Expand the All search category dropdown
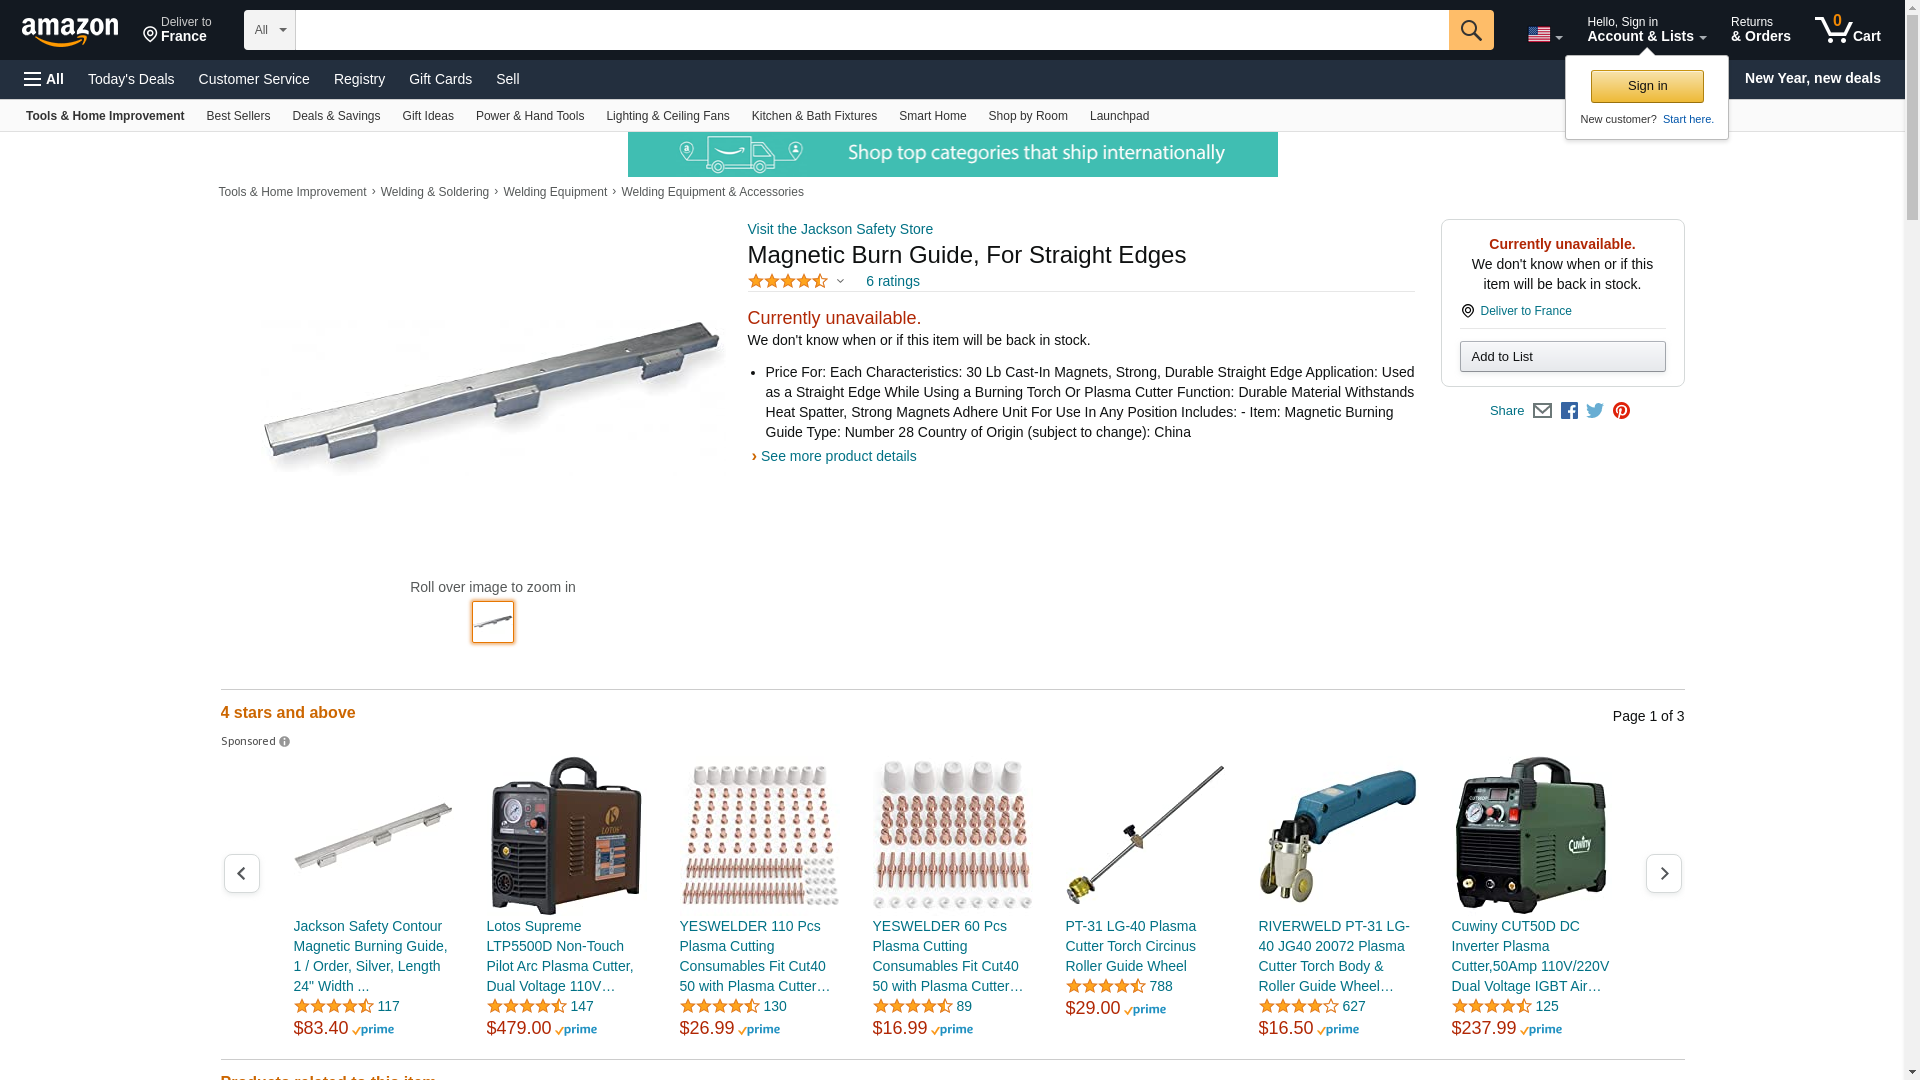 (x=270, y=30)
